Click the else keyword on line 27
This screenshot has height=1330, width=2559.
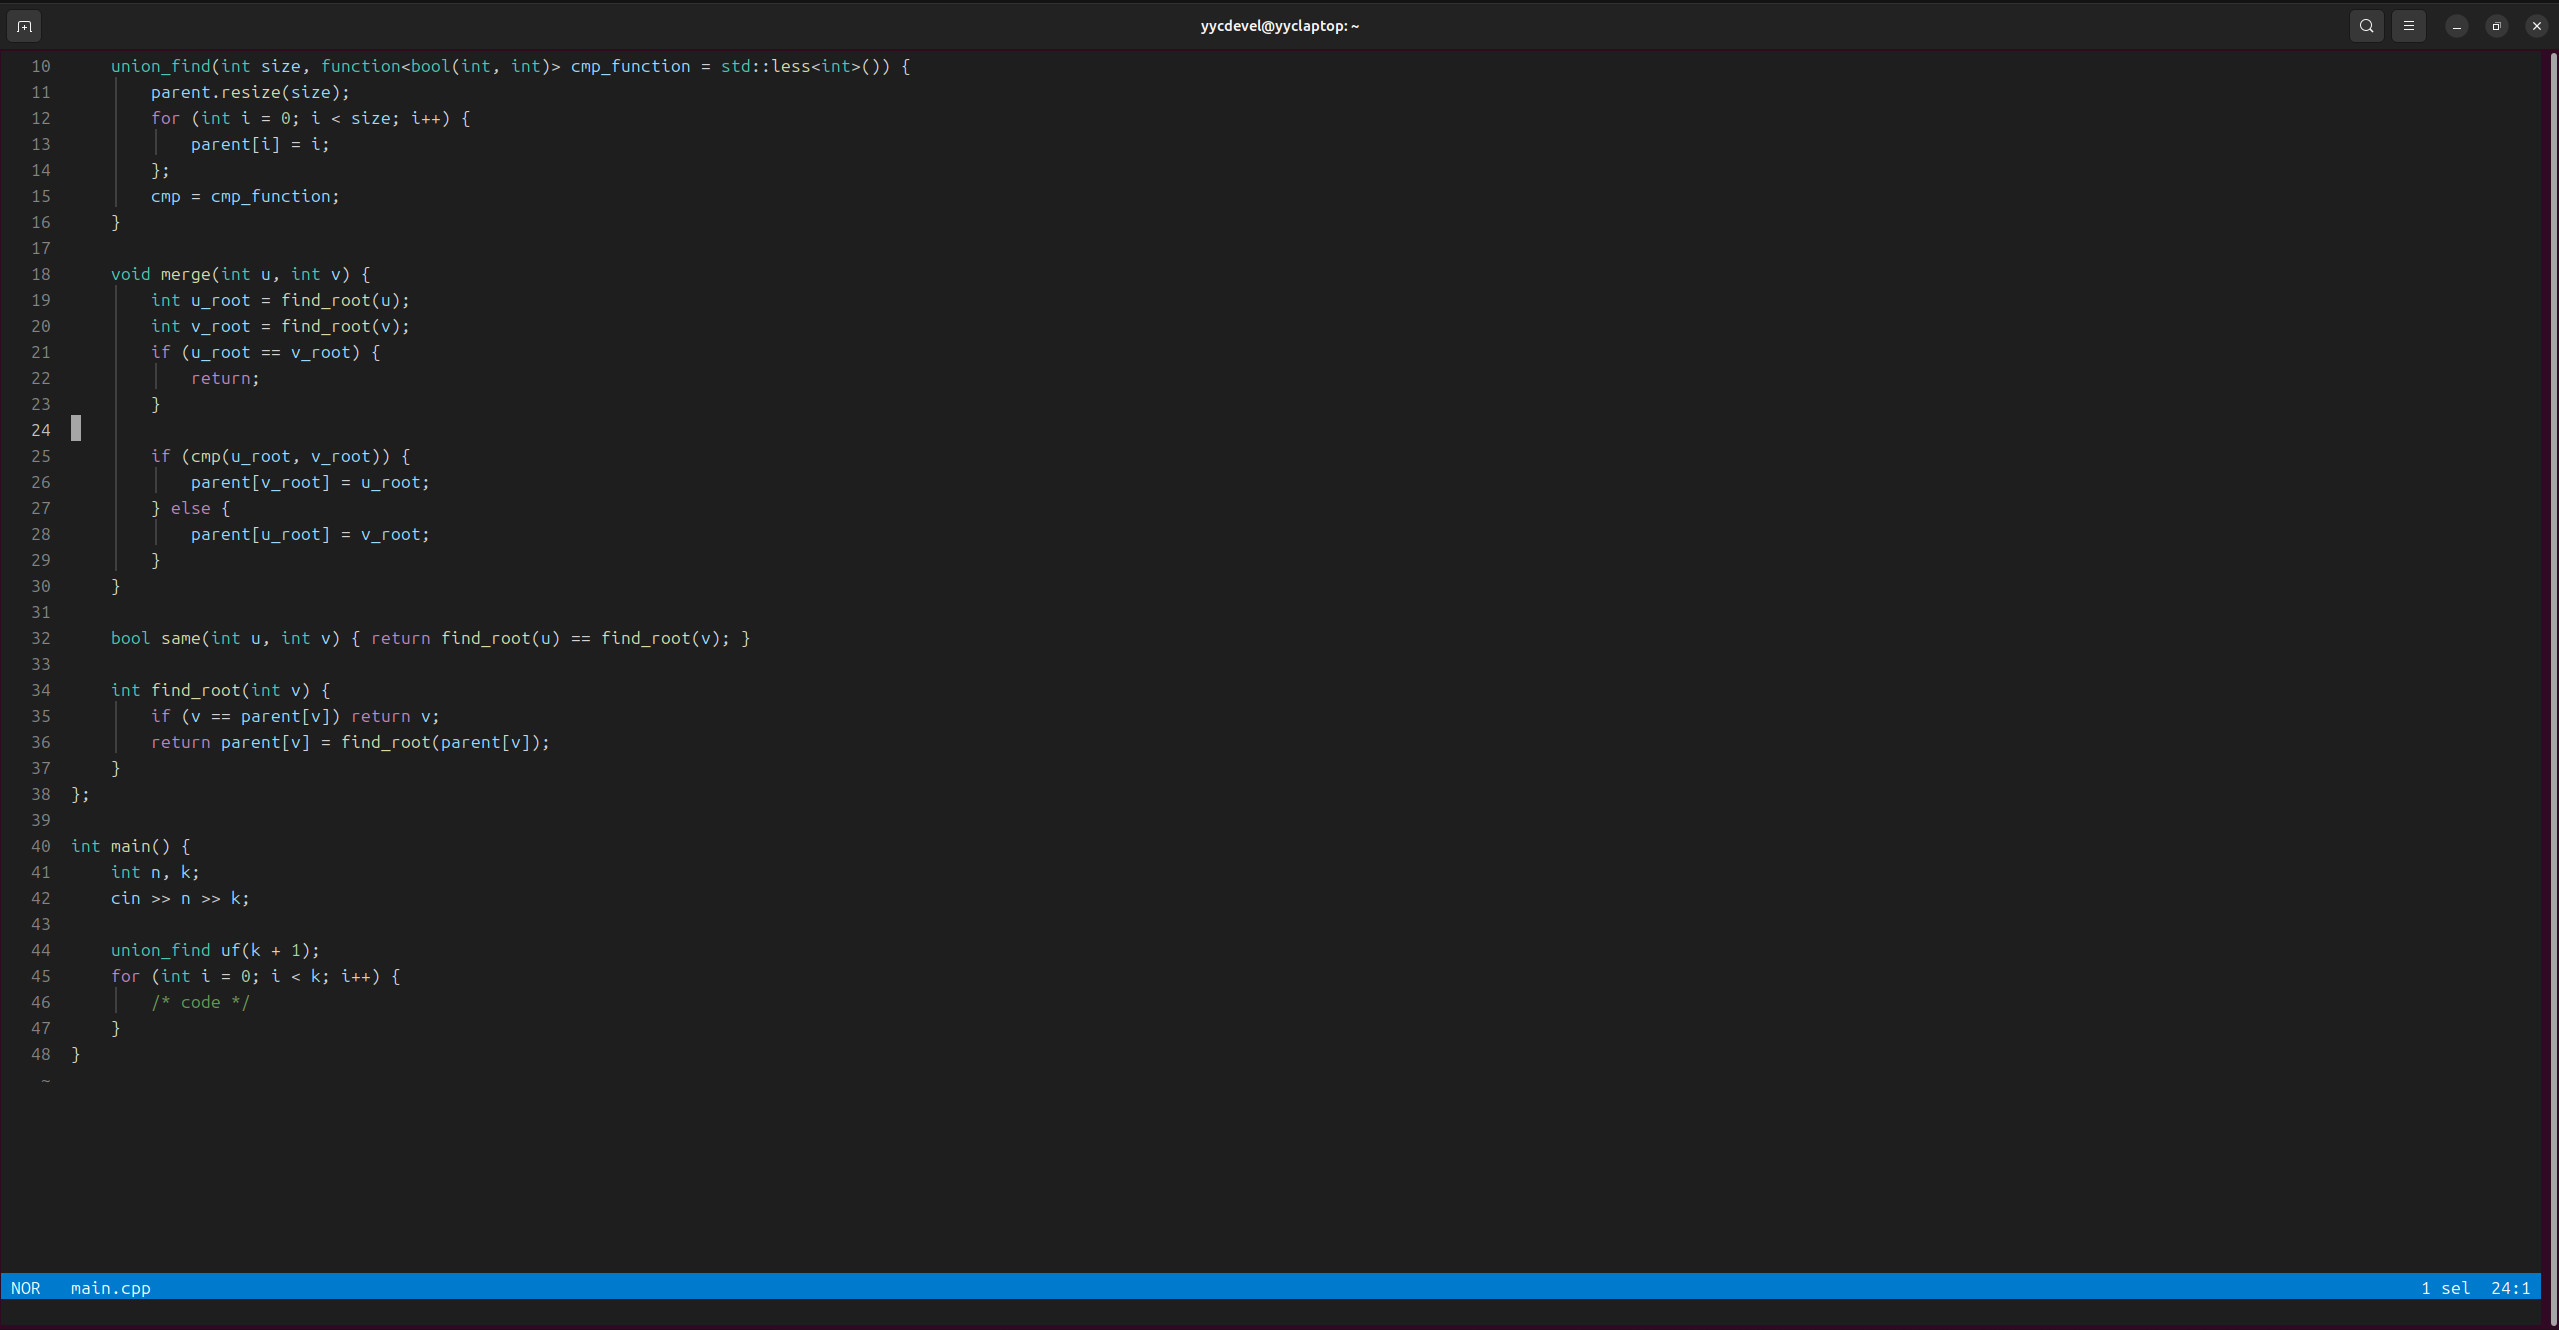190,508
